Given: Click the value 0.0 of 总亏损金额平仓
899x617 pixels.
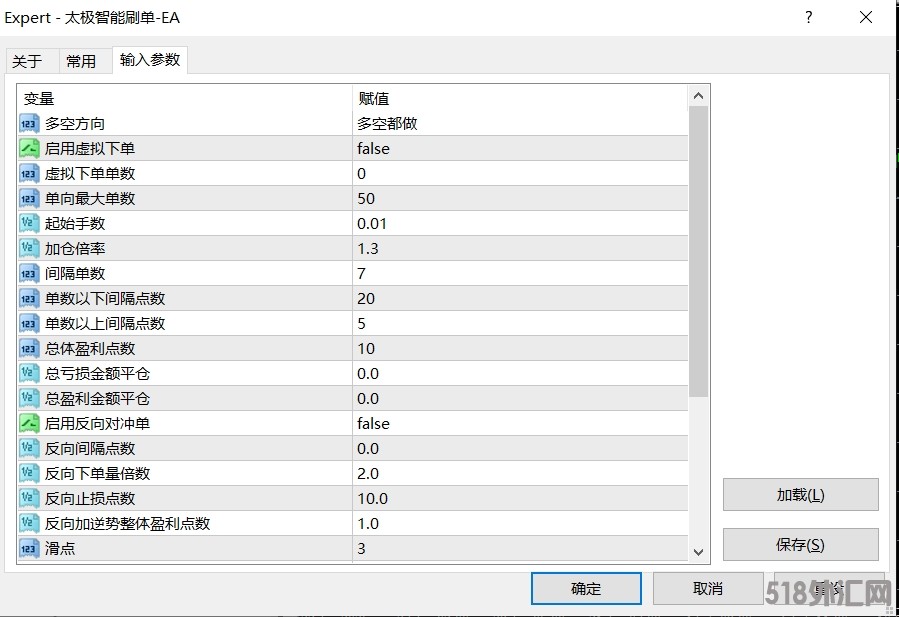Looking at the screenshot, I should coord(368,373).
